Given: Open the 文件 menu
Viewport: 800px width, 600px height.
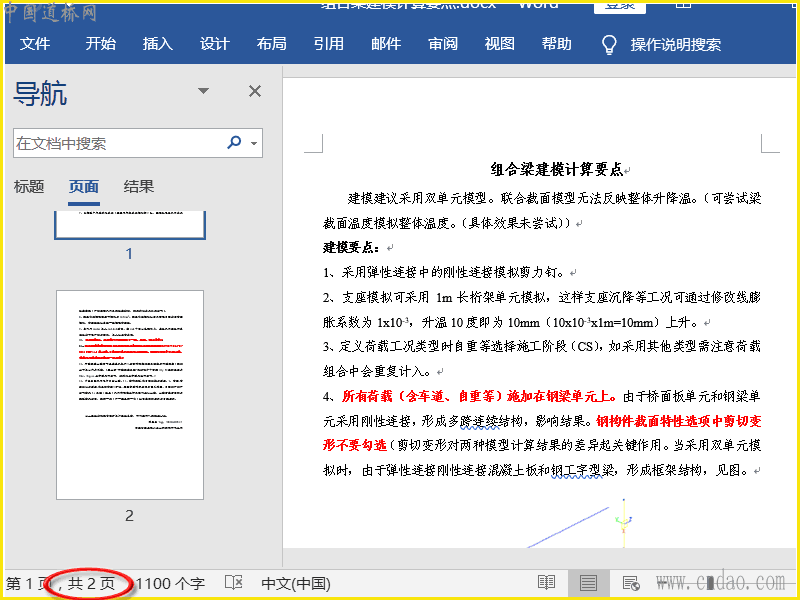Looking at the screenshot, I should pos(35,44).
